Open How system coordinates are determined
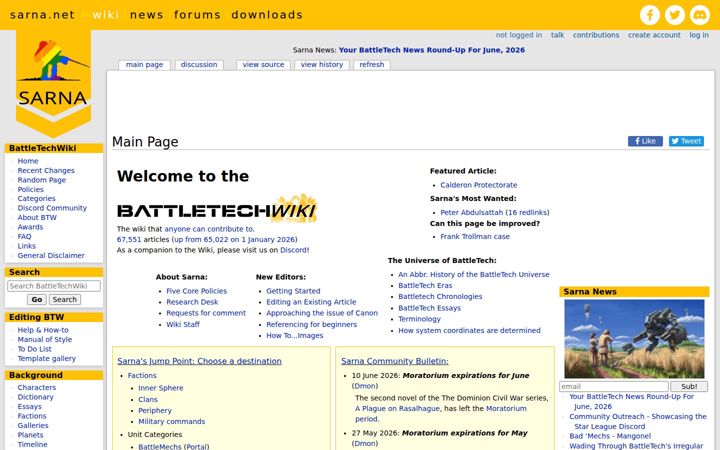 coord(469,331)
